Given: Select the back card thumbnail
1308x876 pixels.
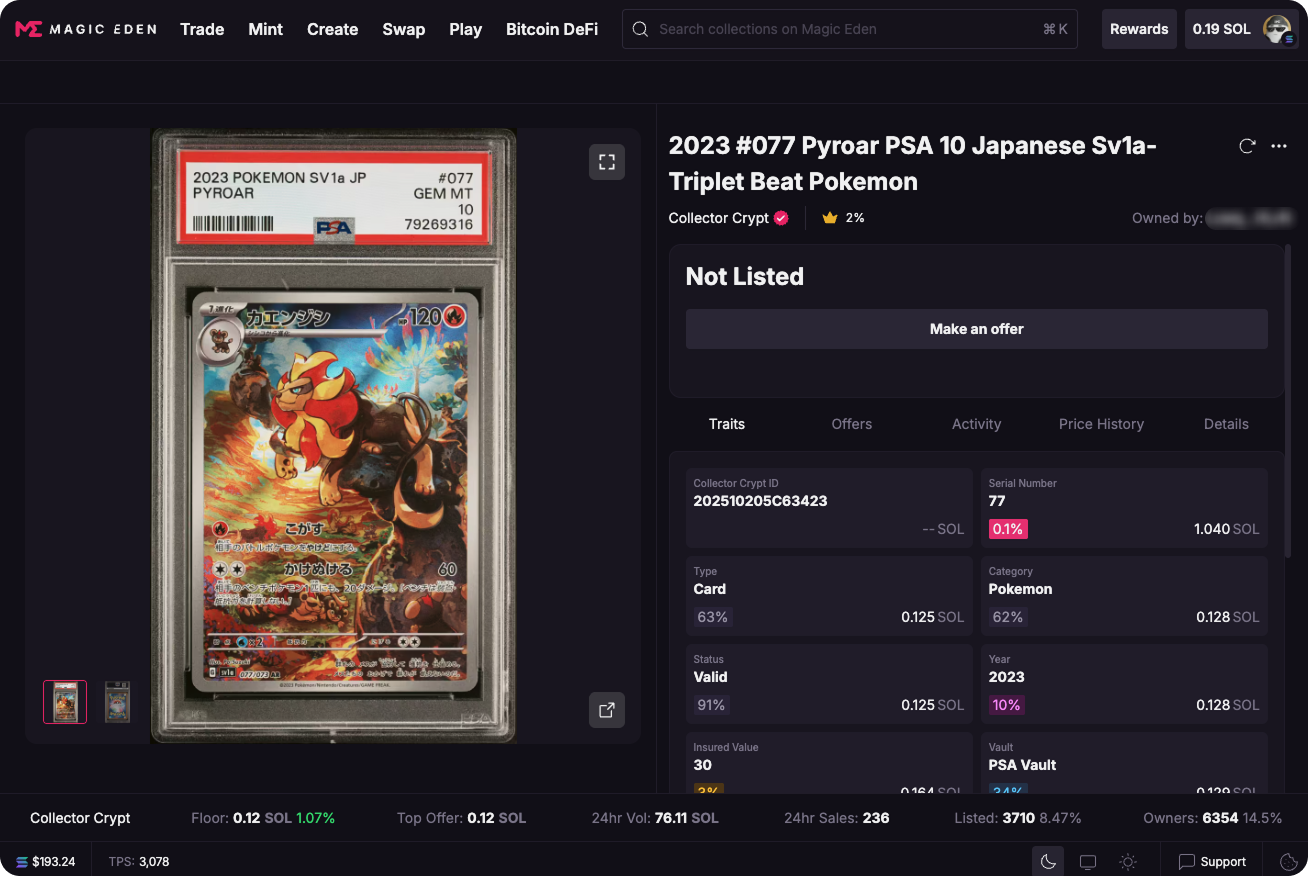Looking at the screenshot, I should 118,701.
